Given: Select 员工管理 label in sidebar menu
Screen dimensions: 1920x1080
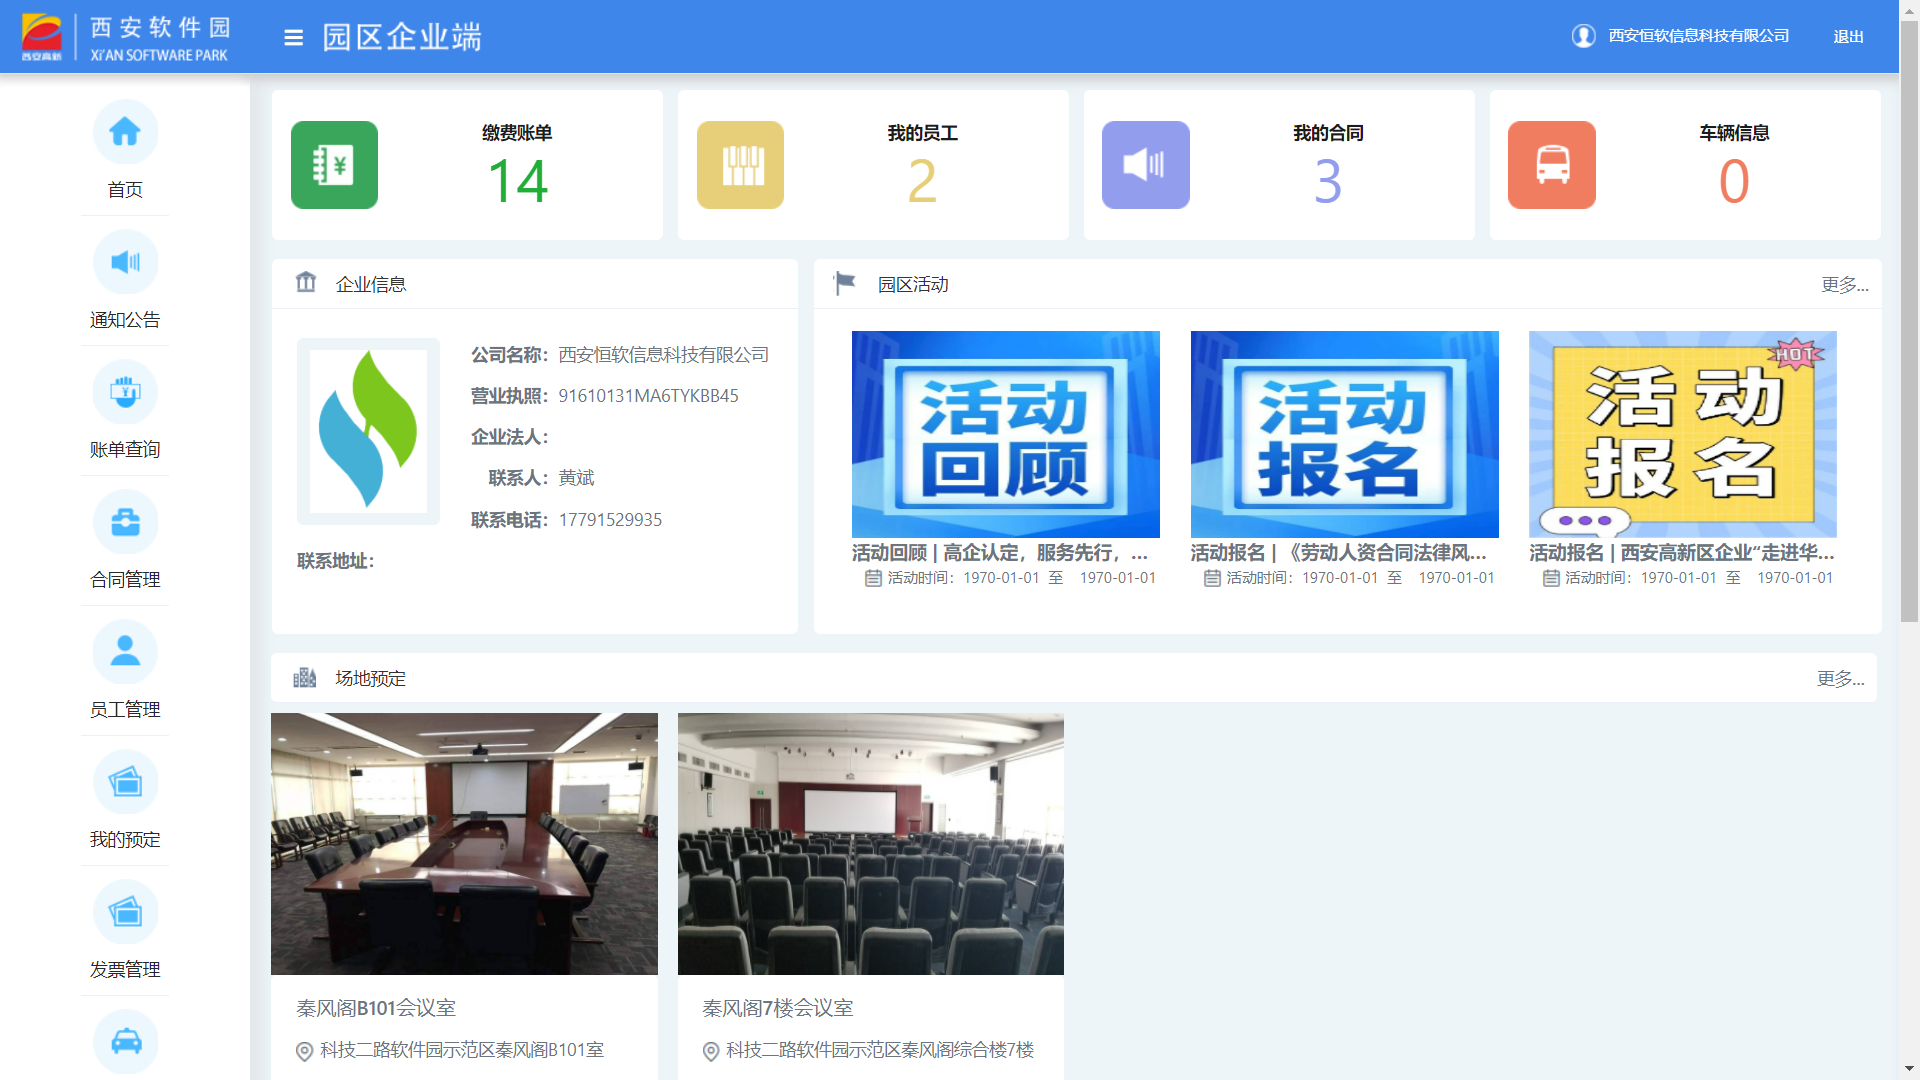Looking at the screenshot, I should coord(125,710).
